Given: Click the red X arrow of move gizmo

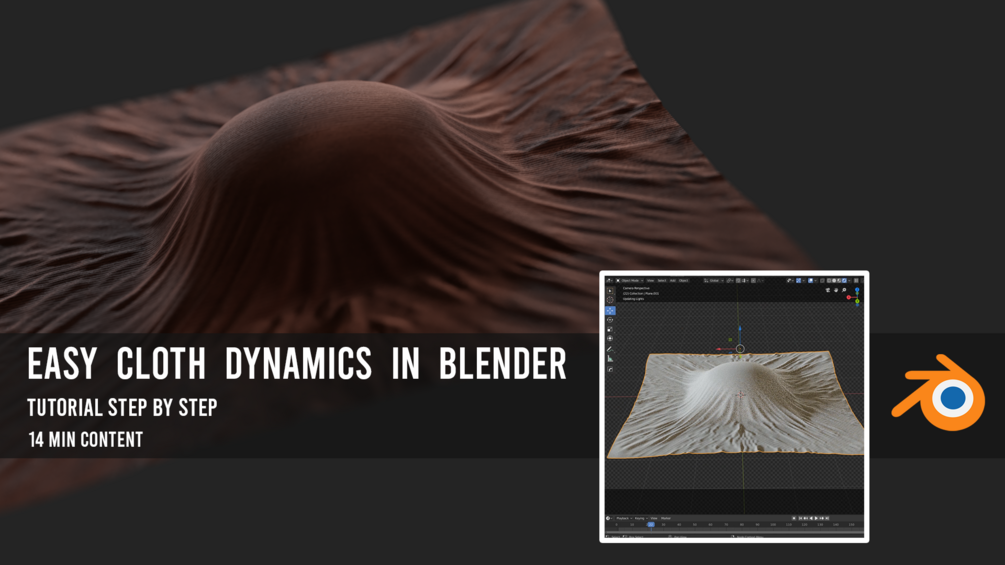Looking at the screenshot, I should coord(720,349).
